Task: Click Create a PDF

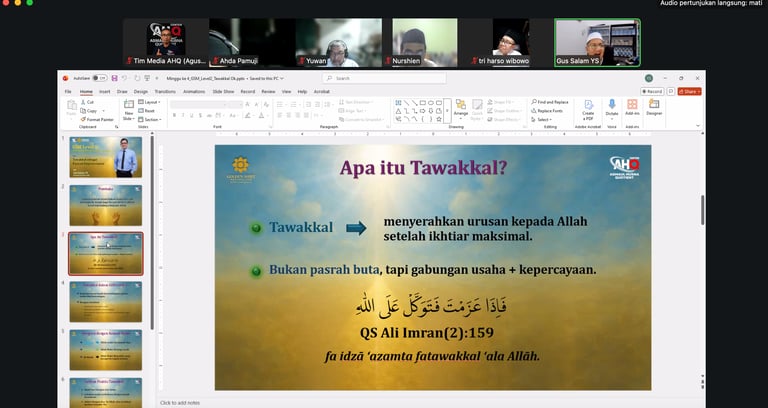Action: pyautogui.click(x=588, y=109)
